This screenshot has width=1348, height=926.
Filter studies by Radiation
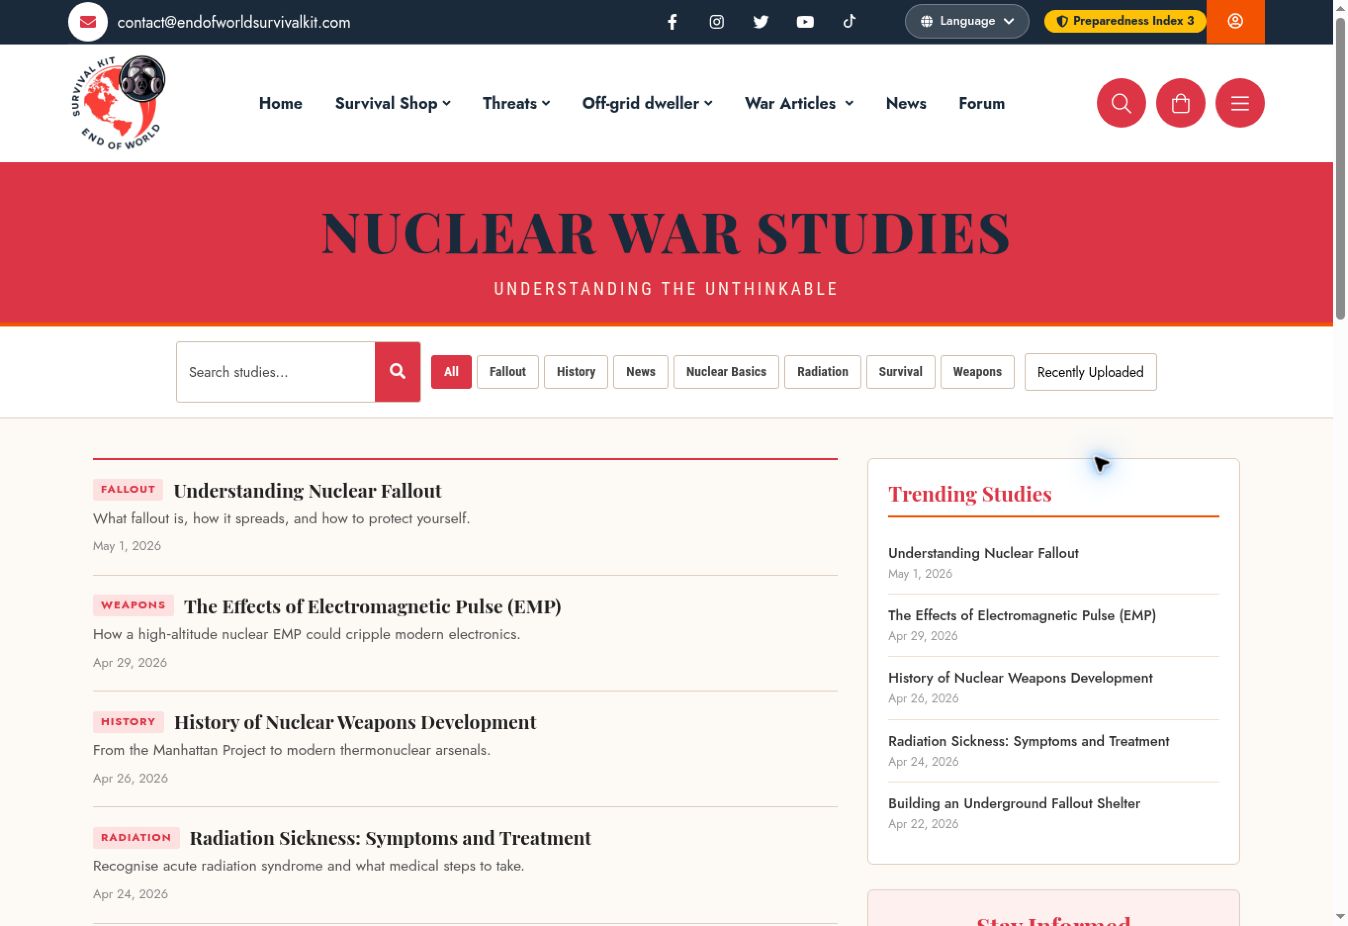tap(823, 372)
